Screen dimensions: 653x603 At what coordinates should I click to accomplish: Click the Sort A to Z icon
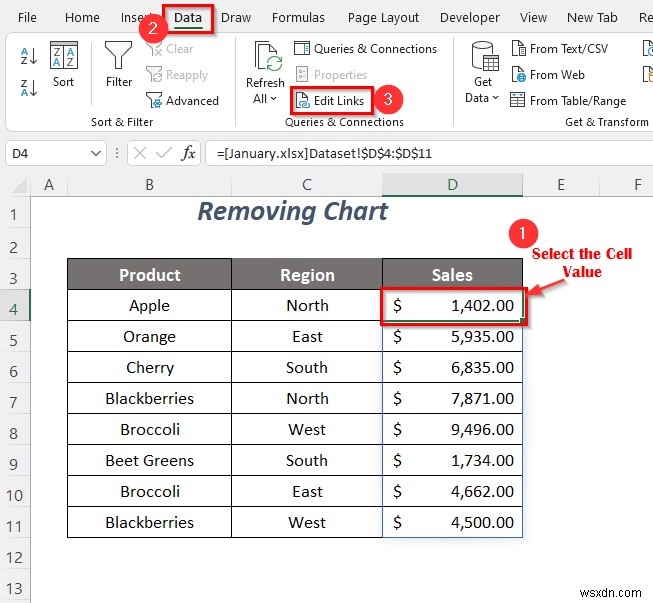point(29,56)
